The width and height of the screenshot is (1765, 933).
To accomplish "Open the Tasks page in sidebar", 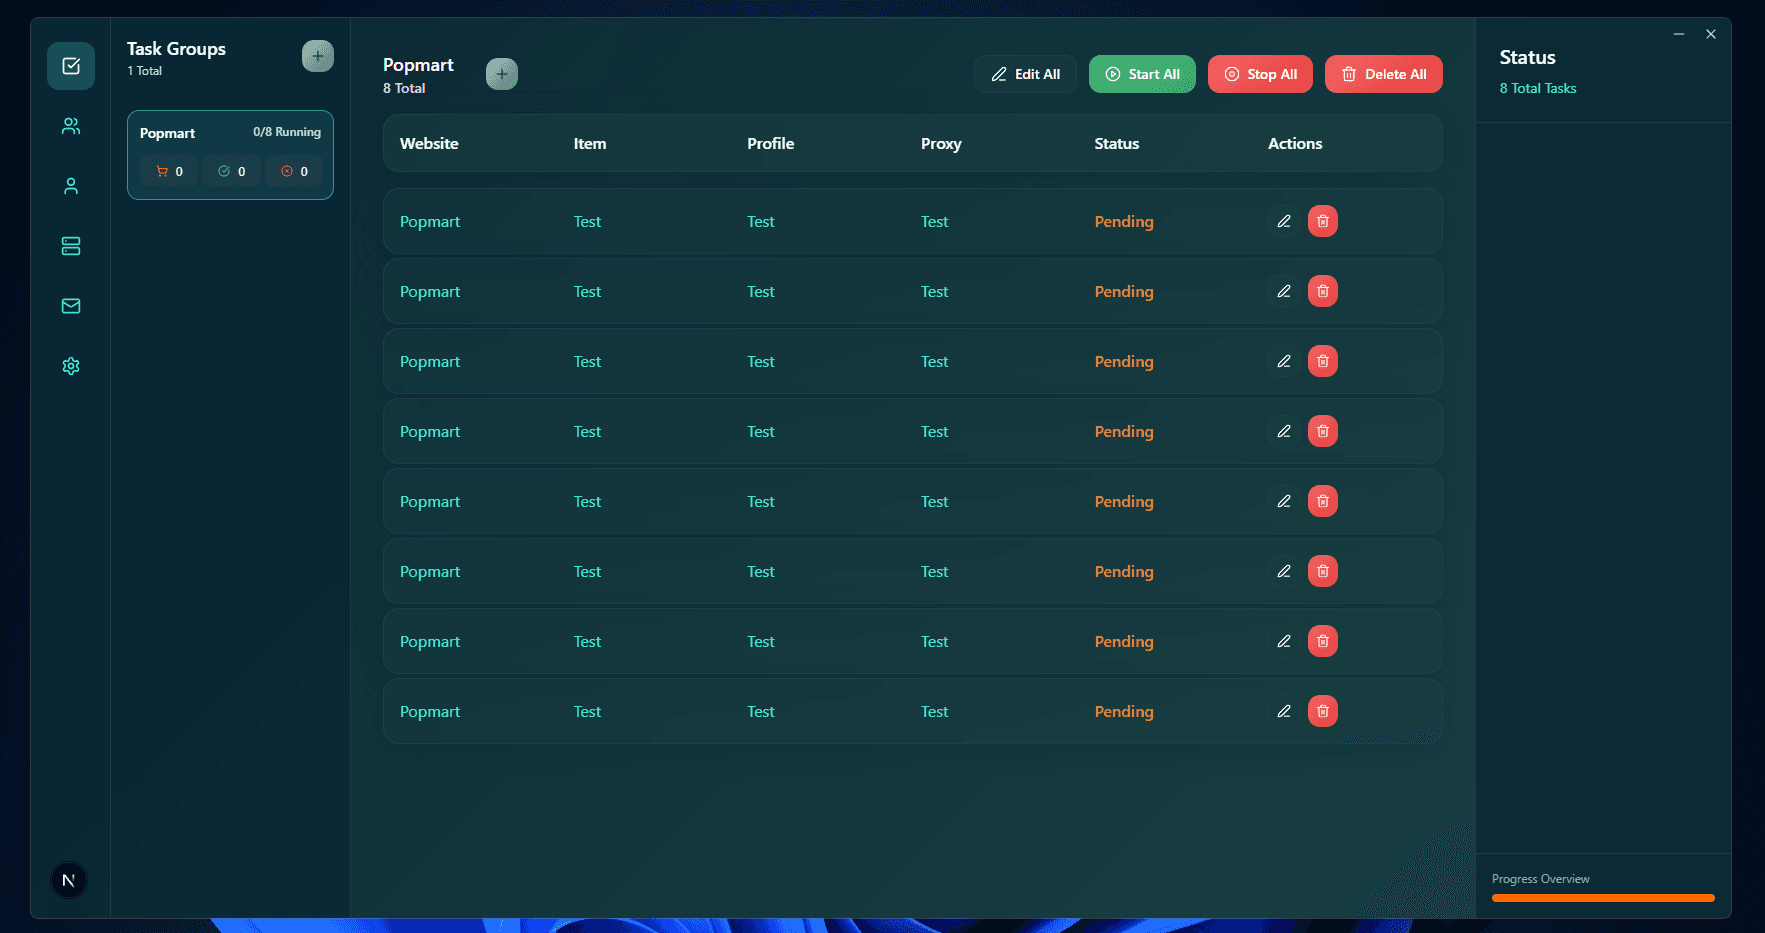I will (x=71, y=66).
